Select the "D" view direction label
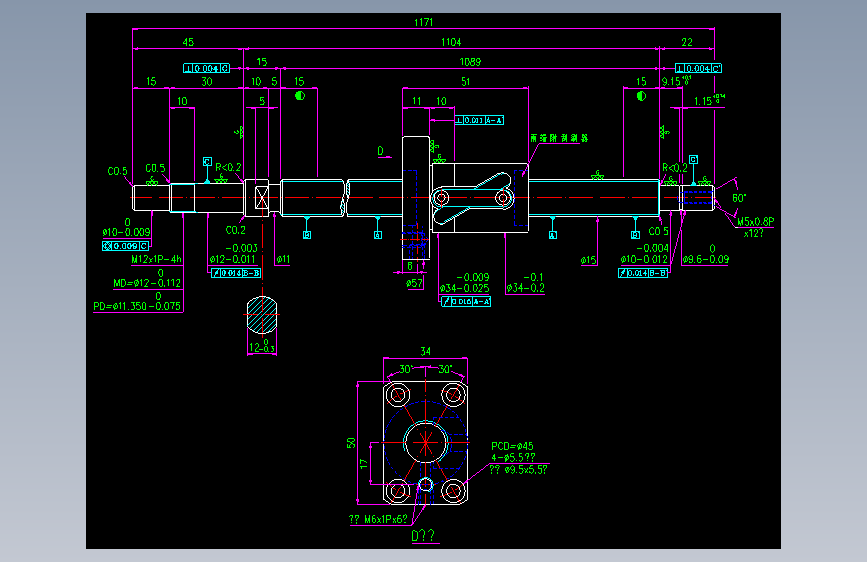This screenshot has width=867, height=562. [380, 150]
